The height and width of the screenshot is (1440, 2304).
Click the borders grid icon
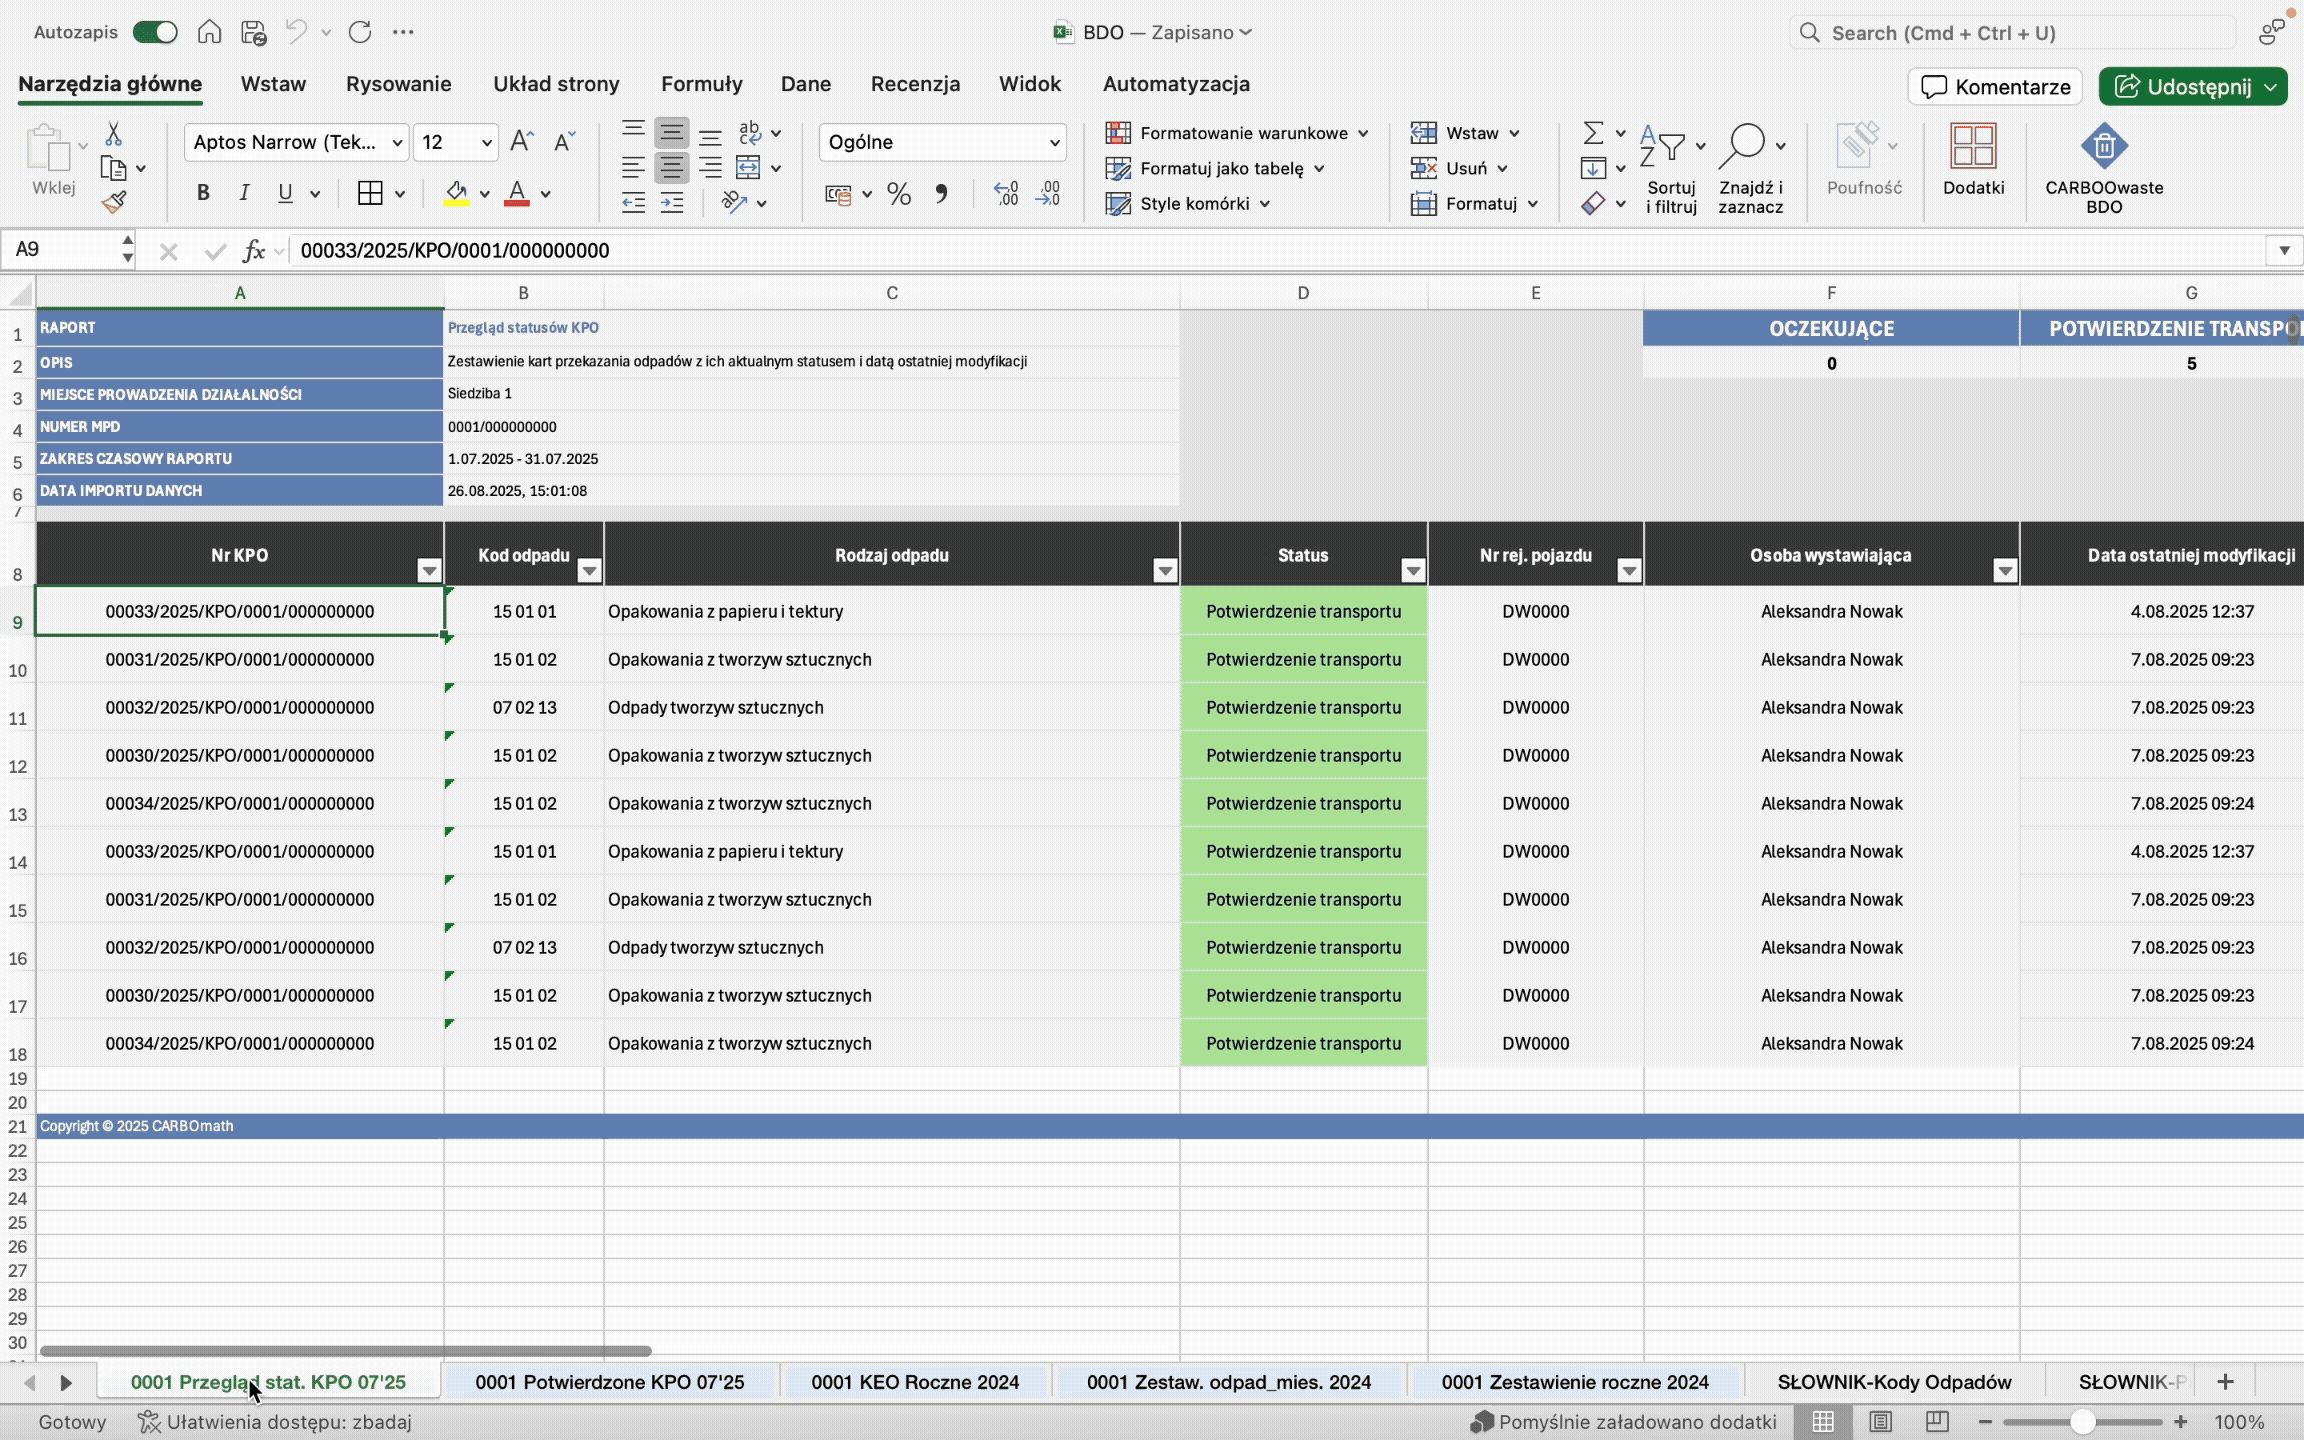(x=370, y=194)
